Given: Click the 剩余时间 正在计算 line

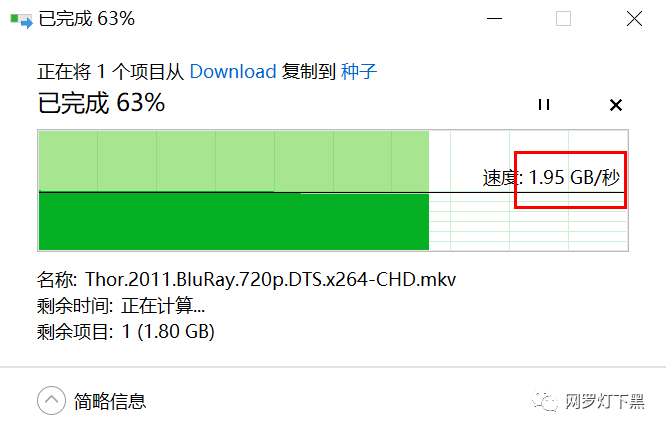Looking at the screenshot, I should point(121,306).
